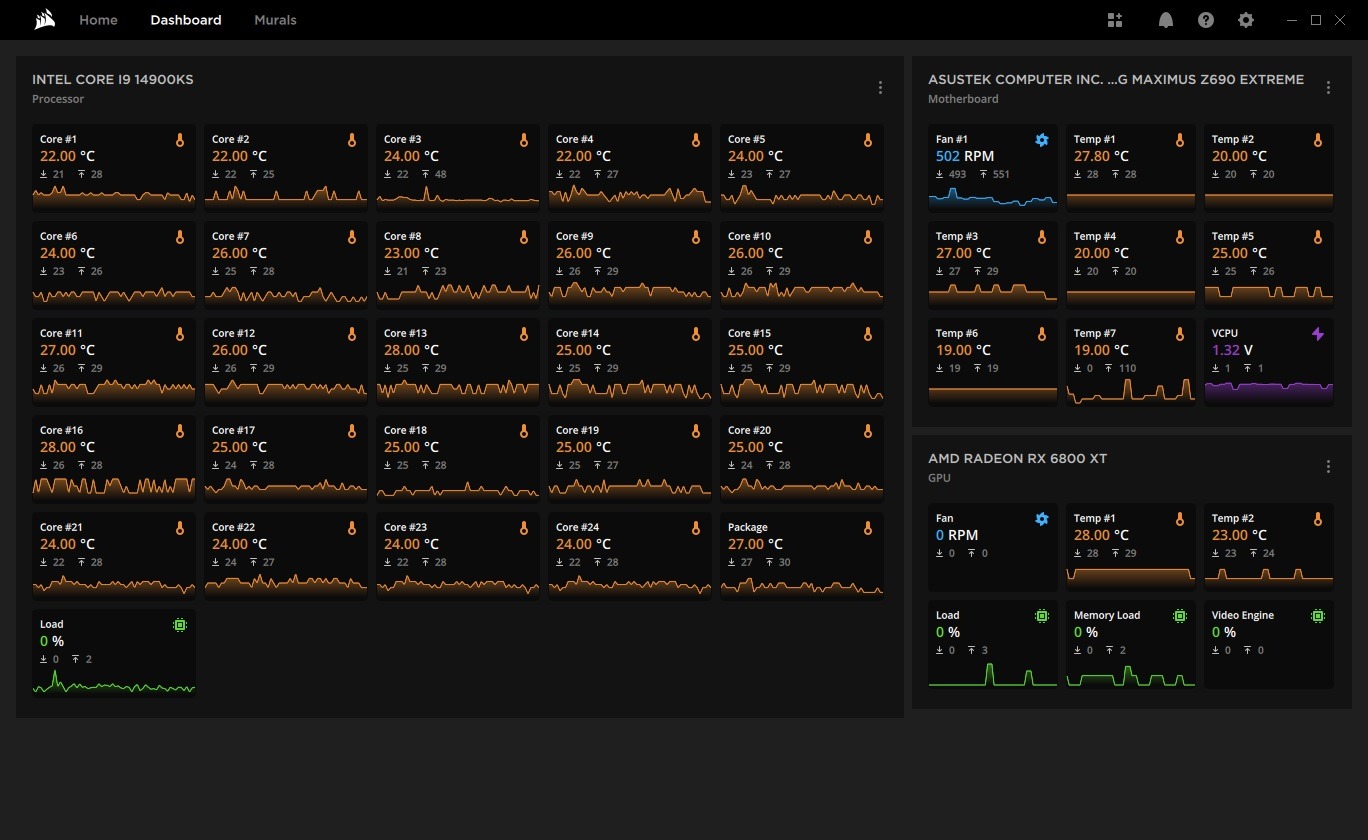The height and width of the screenshot is (840, 1368).
Task: Select the Video Engine tile
Action: coord(1268,645)
